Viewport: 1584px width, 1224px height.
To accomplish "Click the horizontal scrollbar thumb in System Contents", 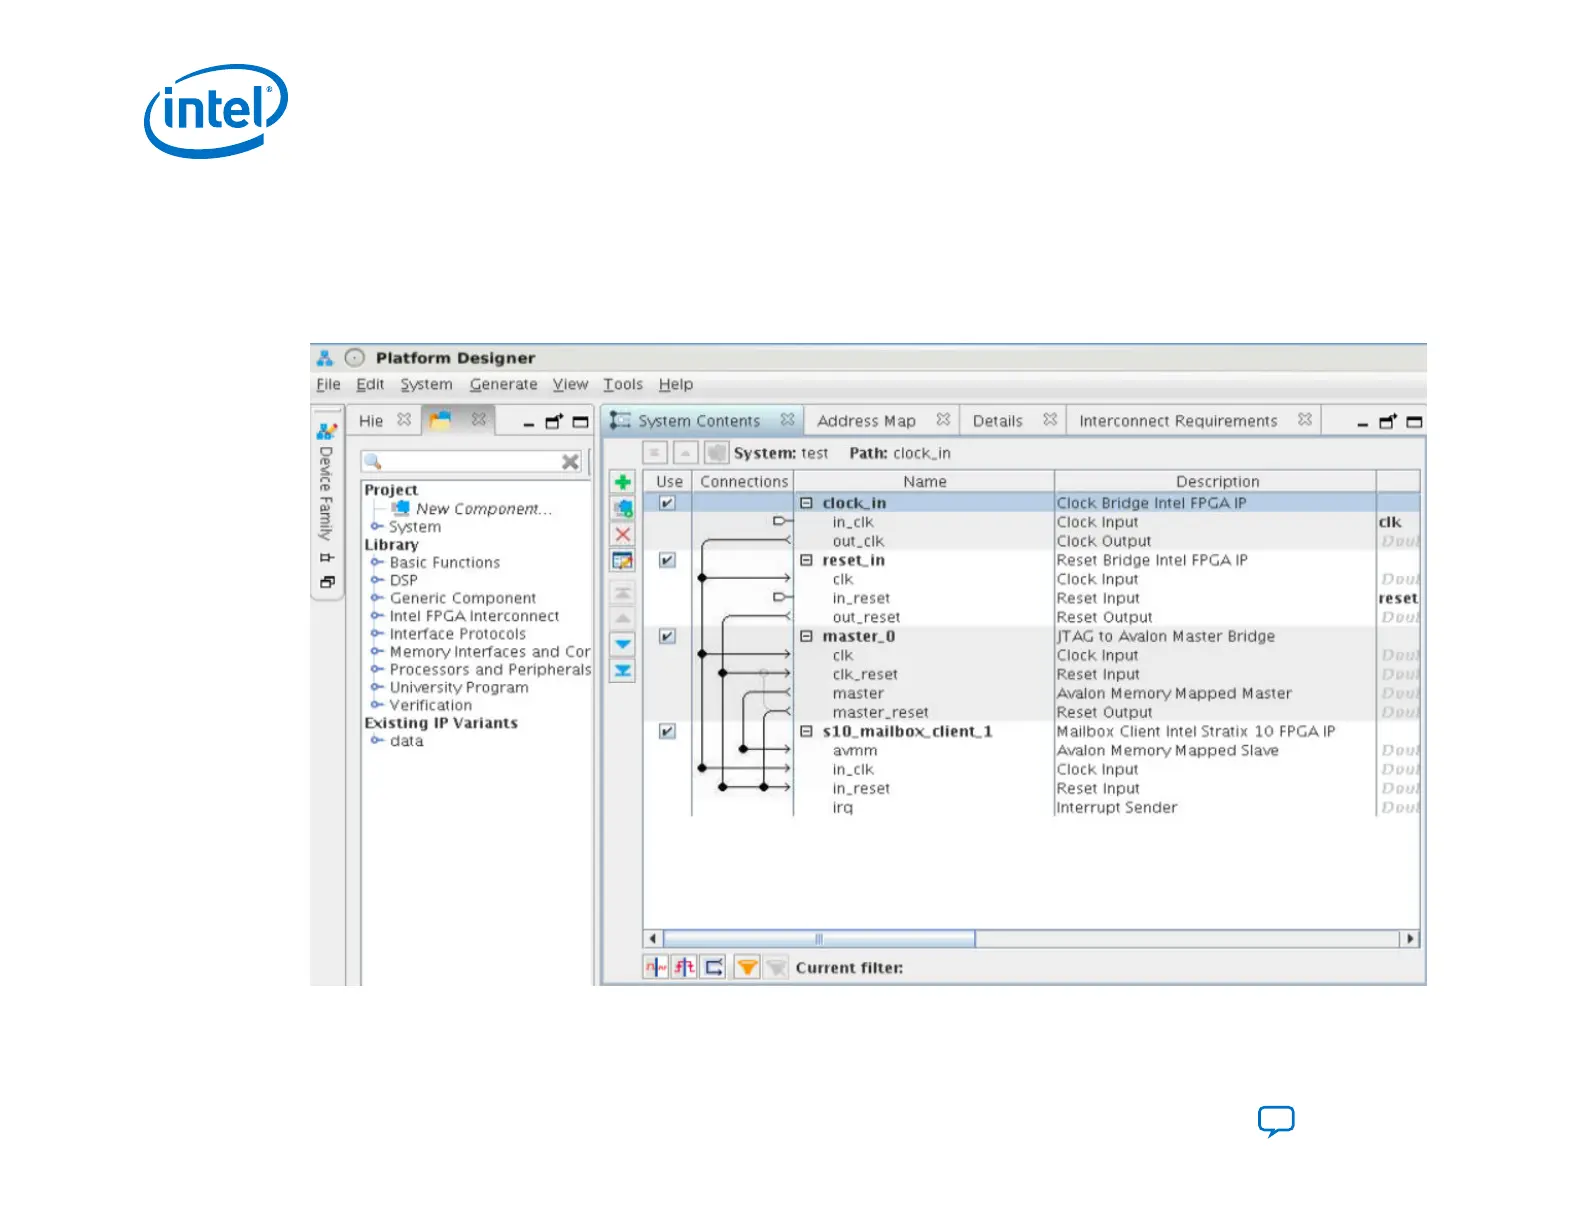I will (819, 939).
